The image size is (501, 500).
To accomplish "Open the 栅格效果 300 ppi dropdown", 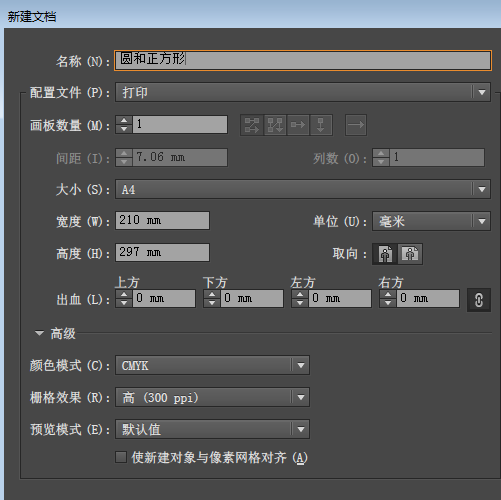I will [212, 397].
